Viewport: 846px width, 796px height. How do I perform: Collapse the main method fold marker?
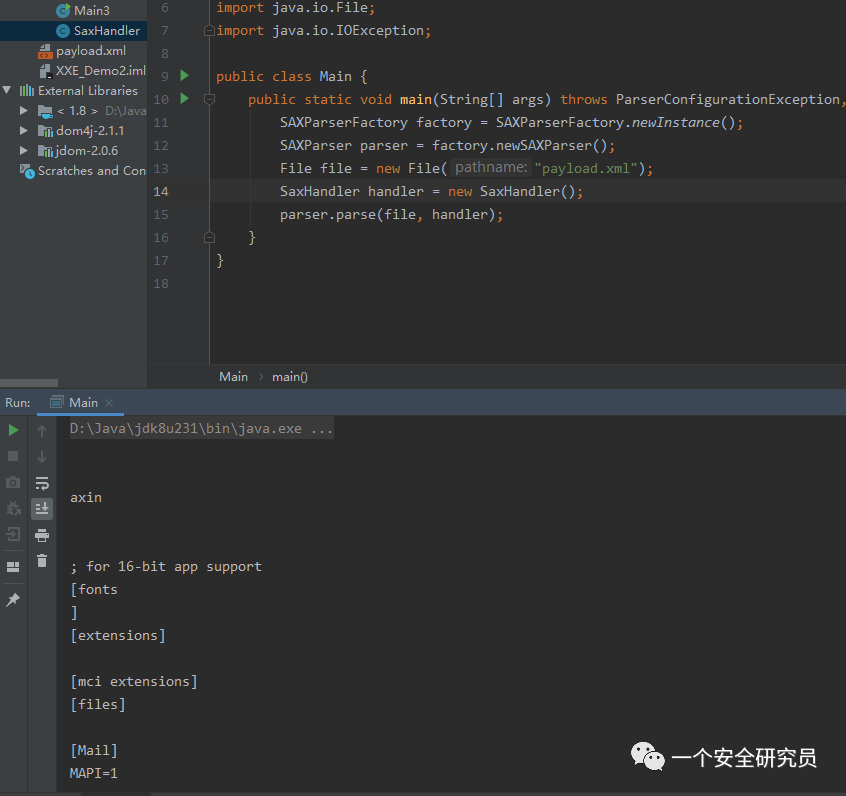coord(209,99)
